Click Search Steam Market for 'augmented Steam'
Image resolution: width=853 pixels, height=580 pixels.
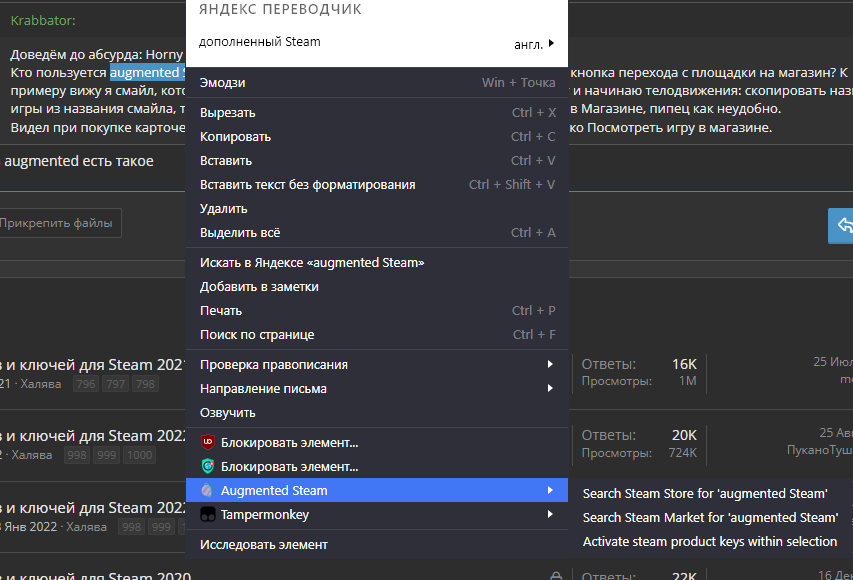(x=710, y=517)
